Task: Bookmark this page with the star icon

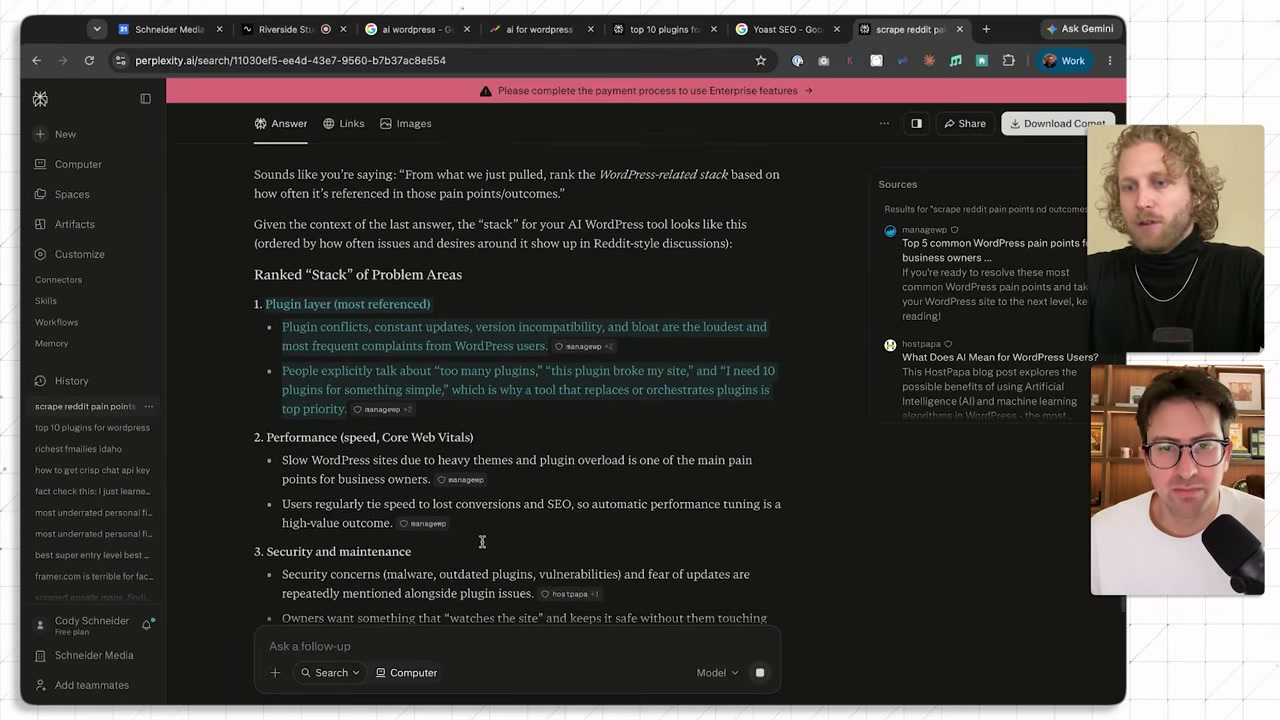Action: pos(761,61)
